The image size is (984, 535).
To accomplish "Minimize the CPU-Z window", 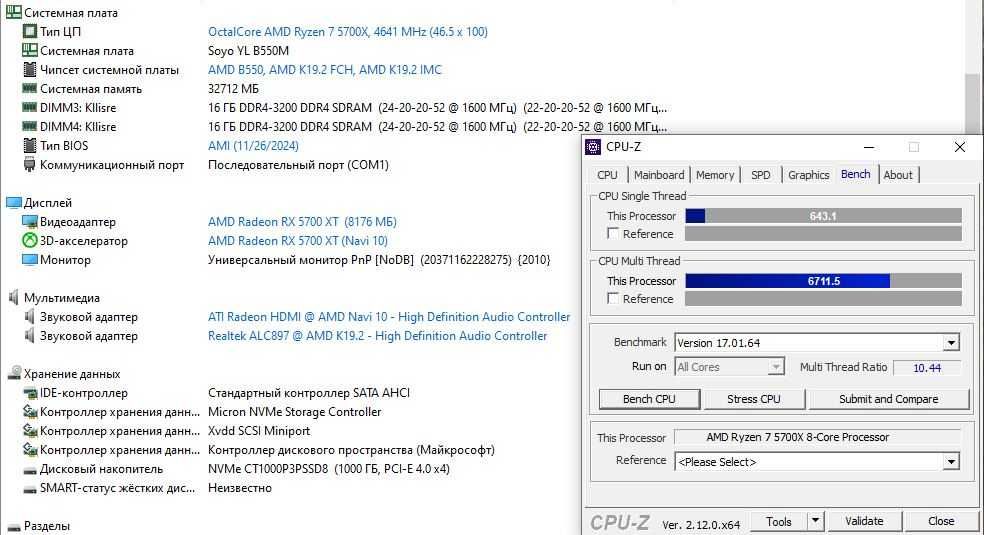I will 869,147.
